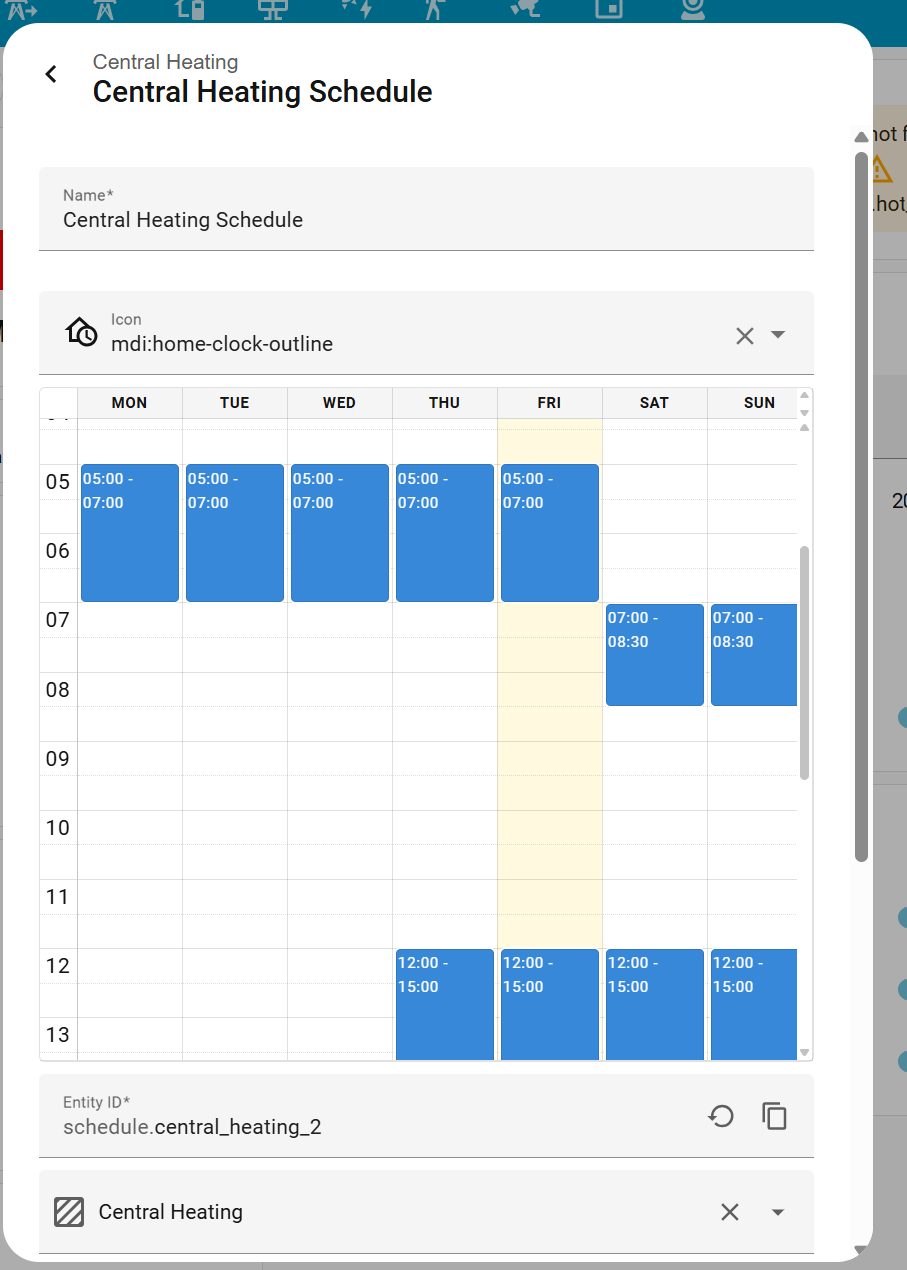Click the Central Heating area texture icon
This screenshot has width=907, height=1270.
pyautogui.click(x=69, y=1212)
